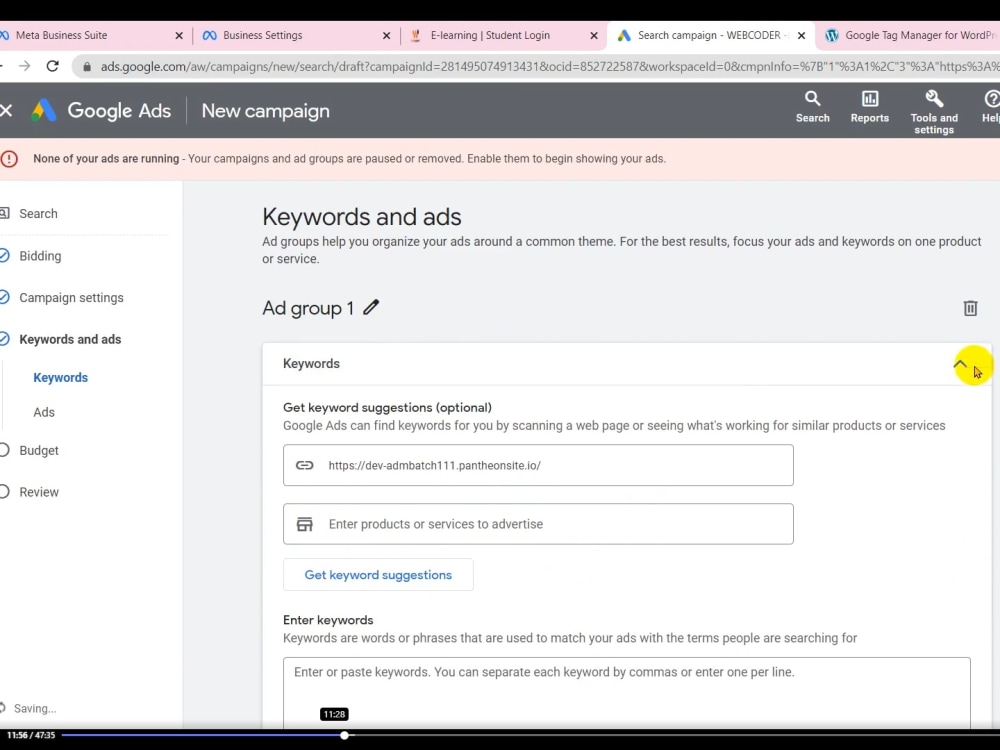Edit Ad group 1 name with pencil icon

pyautogui.click(x=371, y=308)
